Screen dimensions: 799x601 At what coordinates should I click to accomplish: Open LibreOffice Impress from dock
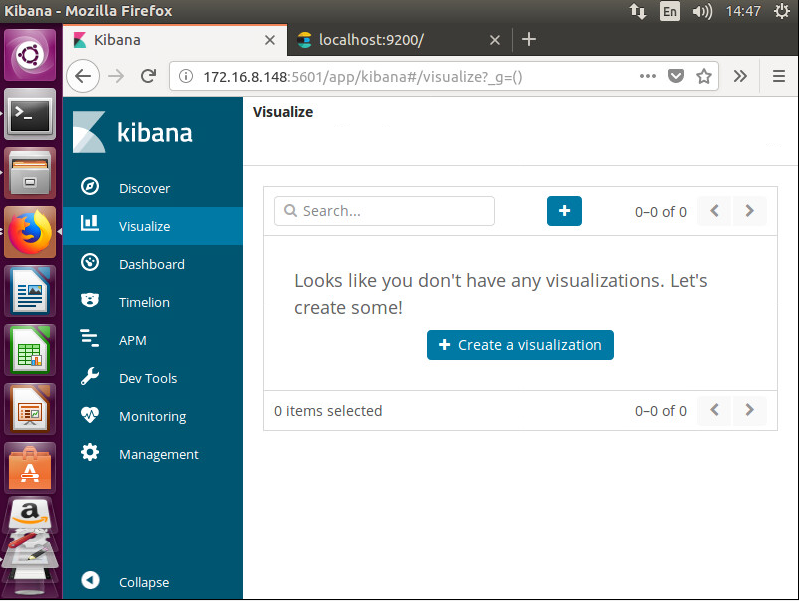coord(30,409)
